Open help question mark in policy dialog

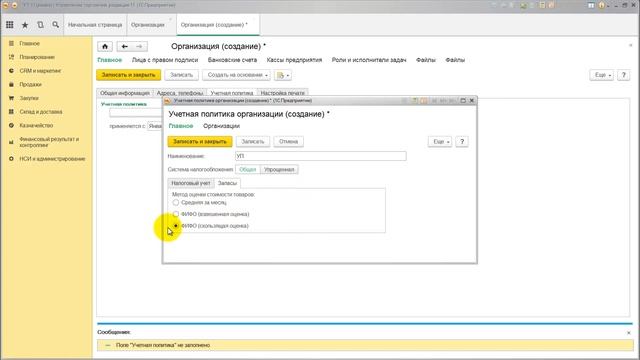tap(462, 142)
